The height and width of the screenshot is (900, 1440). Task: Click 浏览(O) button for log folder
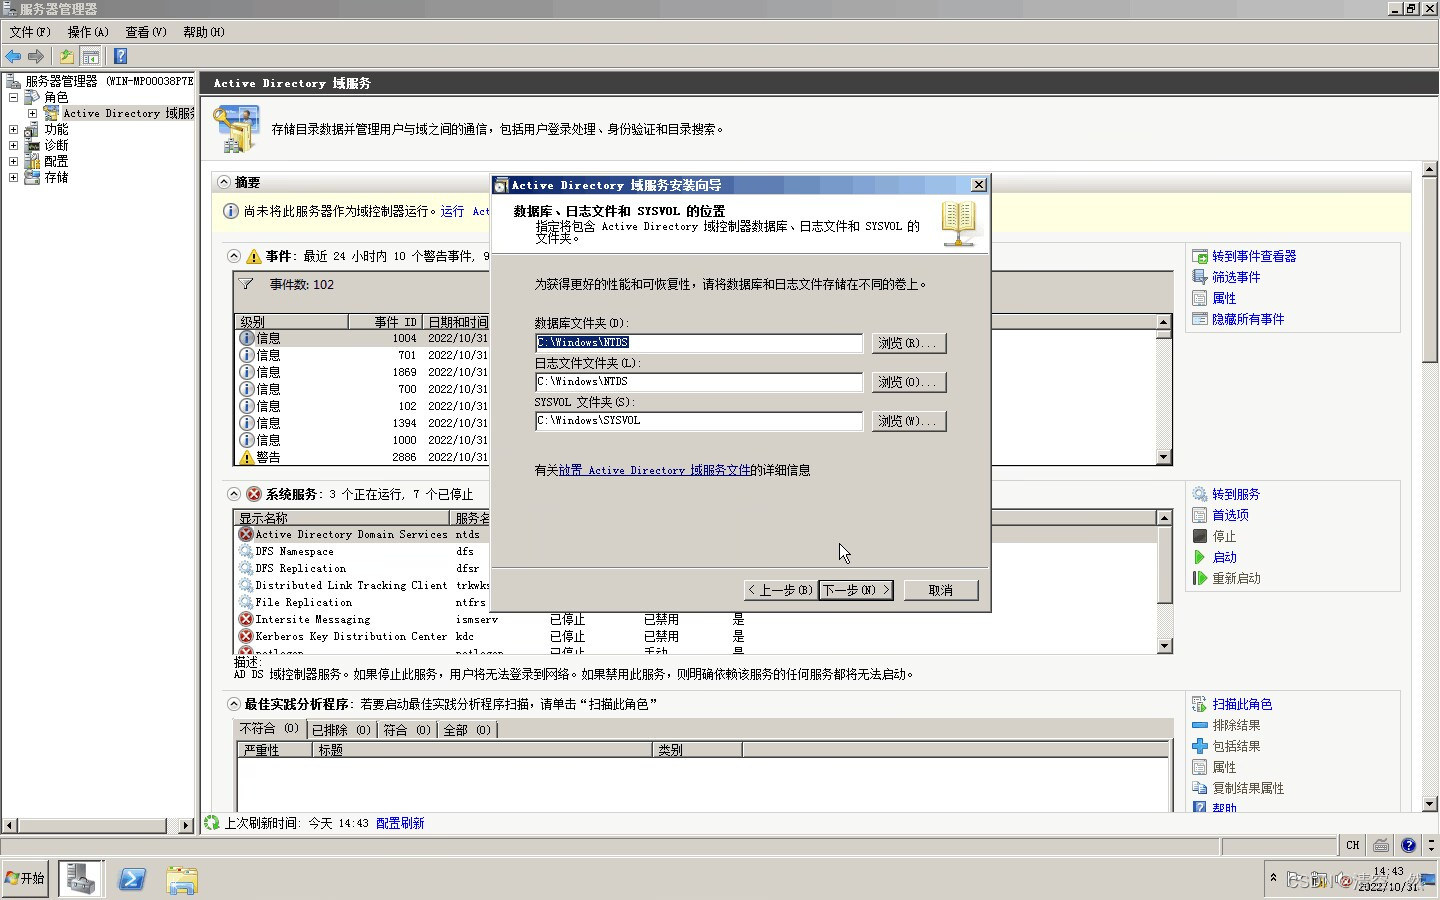pyautogui.click(x=908, y=382)
